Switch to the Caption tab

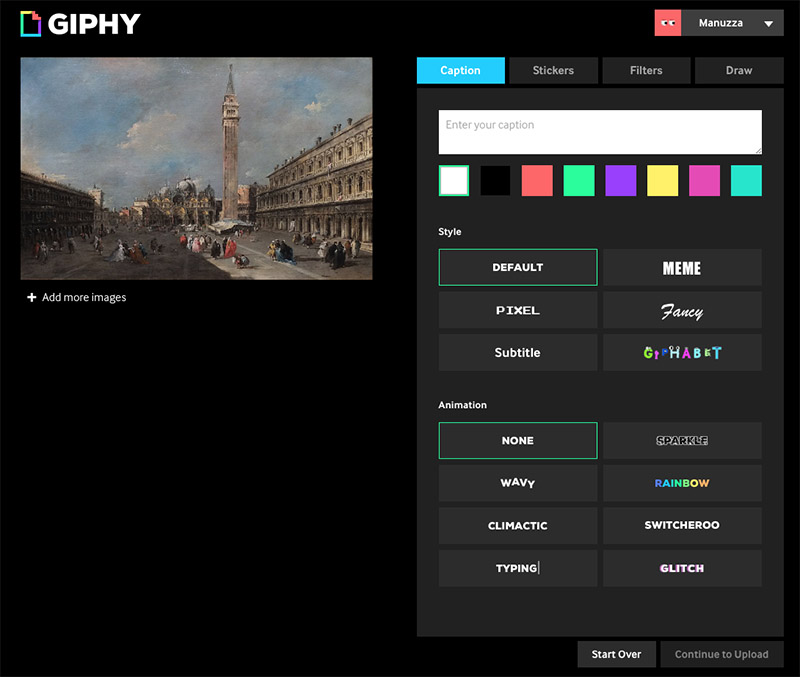(x=461, y=70)
